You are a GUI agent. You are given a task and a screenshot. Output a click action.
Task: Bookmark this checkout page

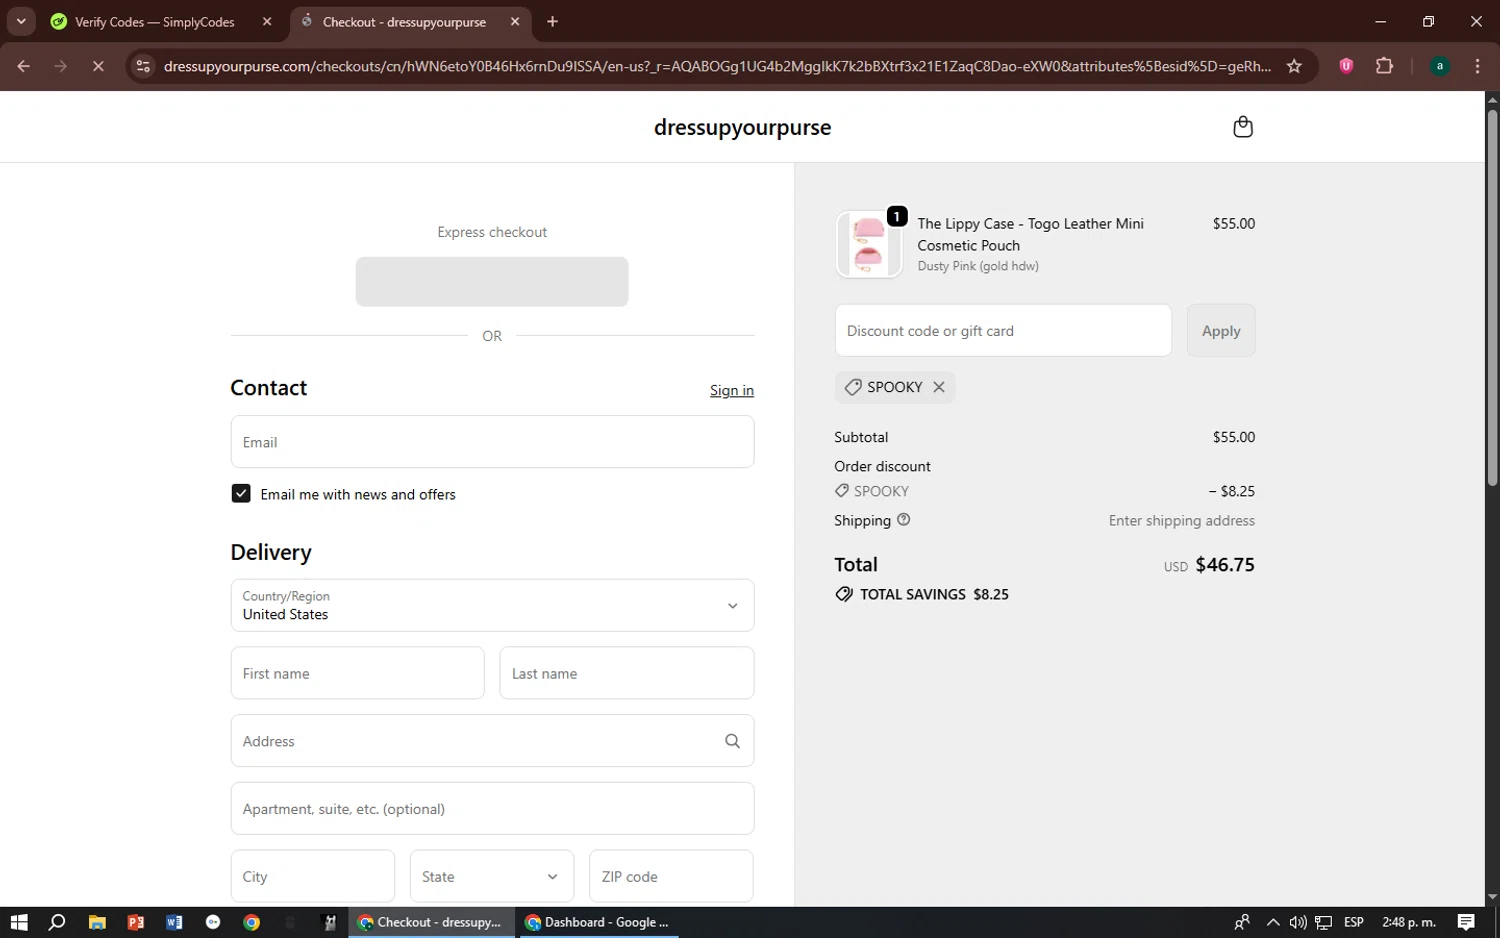(x=1294, y=66)
